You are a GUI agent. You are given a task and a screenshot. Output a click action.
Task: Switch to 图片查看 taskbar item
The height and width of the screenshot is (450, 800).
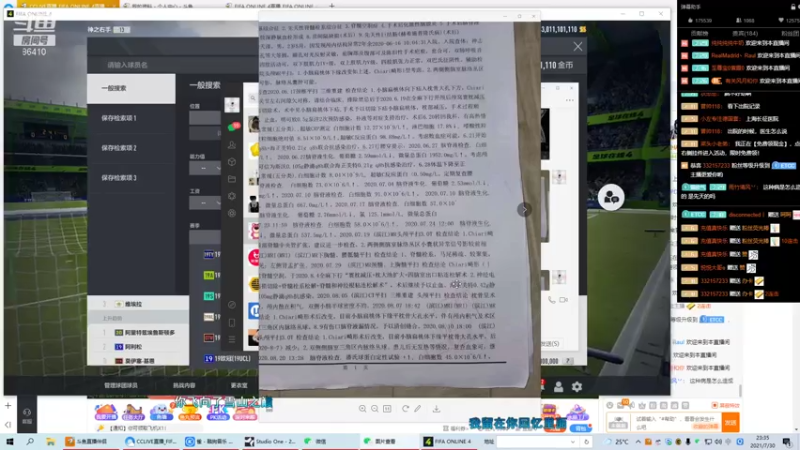click(x=389, y=442)
